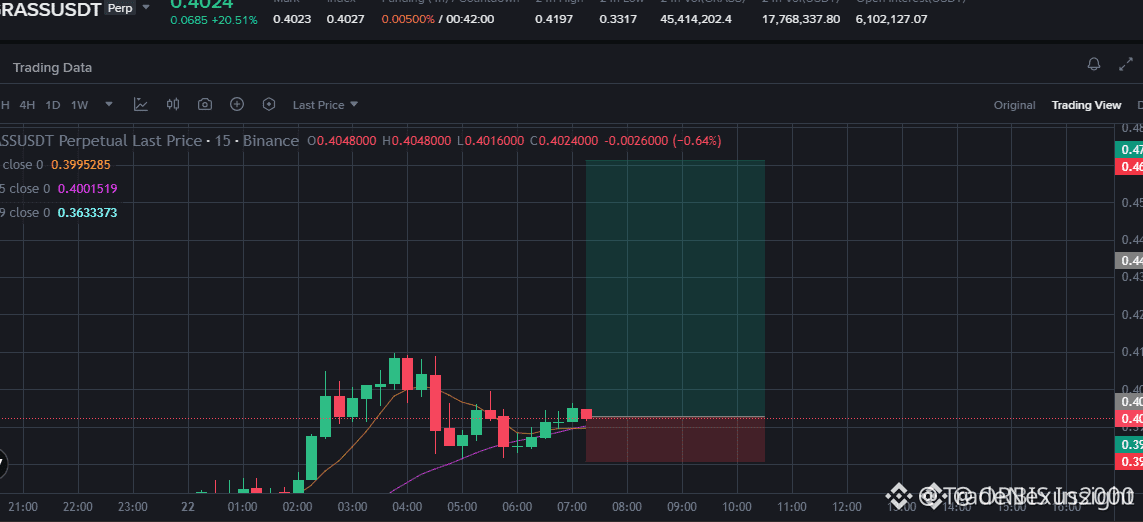Click the 24h high value 0.4197

click(x=552, y=19)
